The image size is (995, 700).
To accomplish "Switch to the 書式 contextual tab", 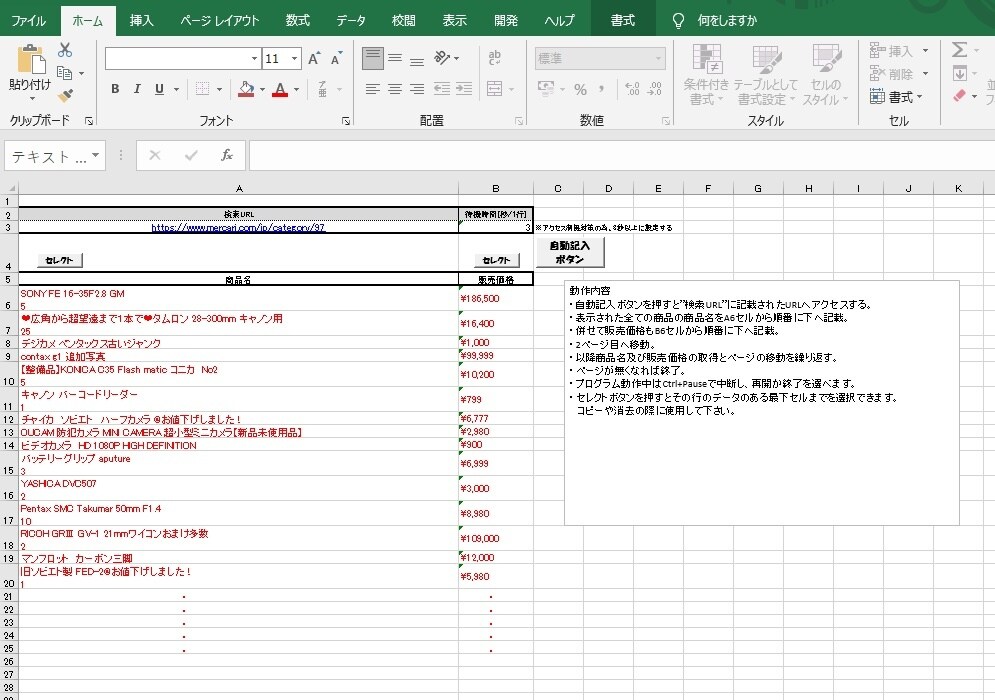I will (623, 20).
